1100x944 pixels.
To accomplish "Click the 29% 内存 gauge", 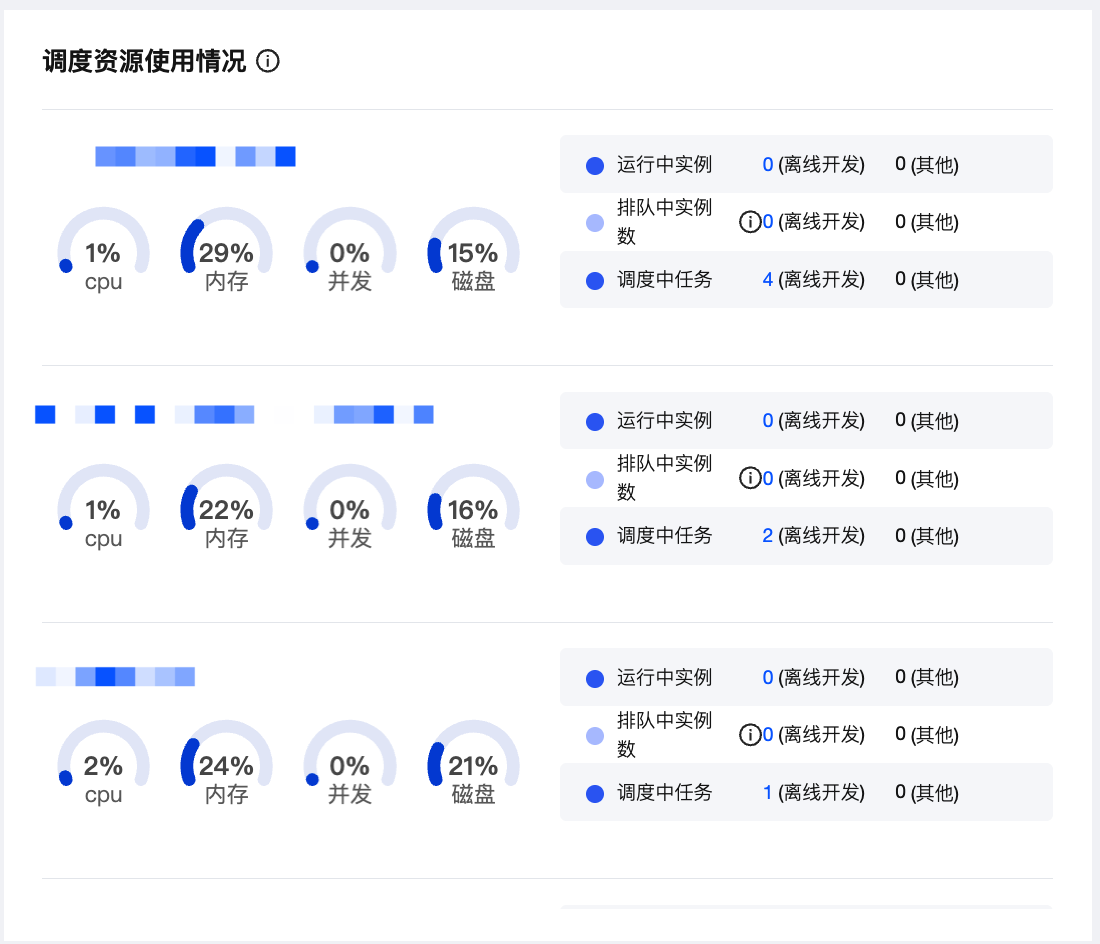I will tap(226, 250).
